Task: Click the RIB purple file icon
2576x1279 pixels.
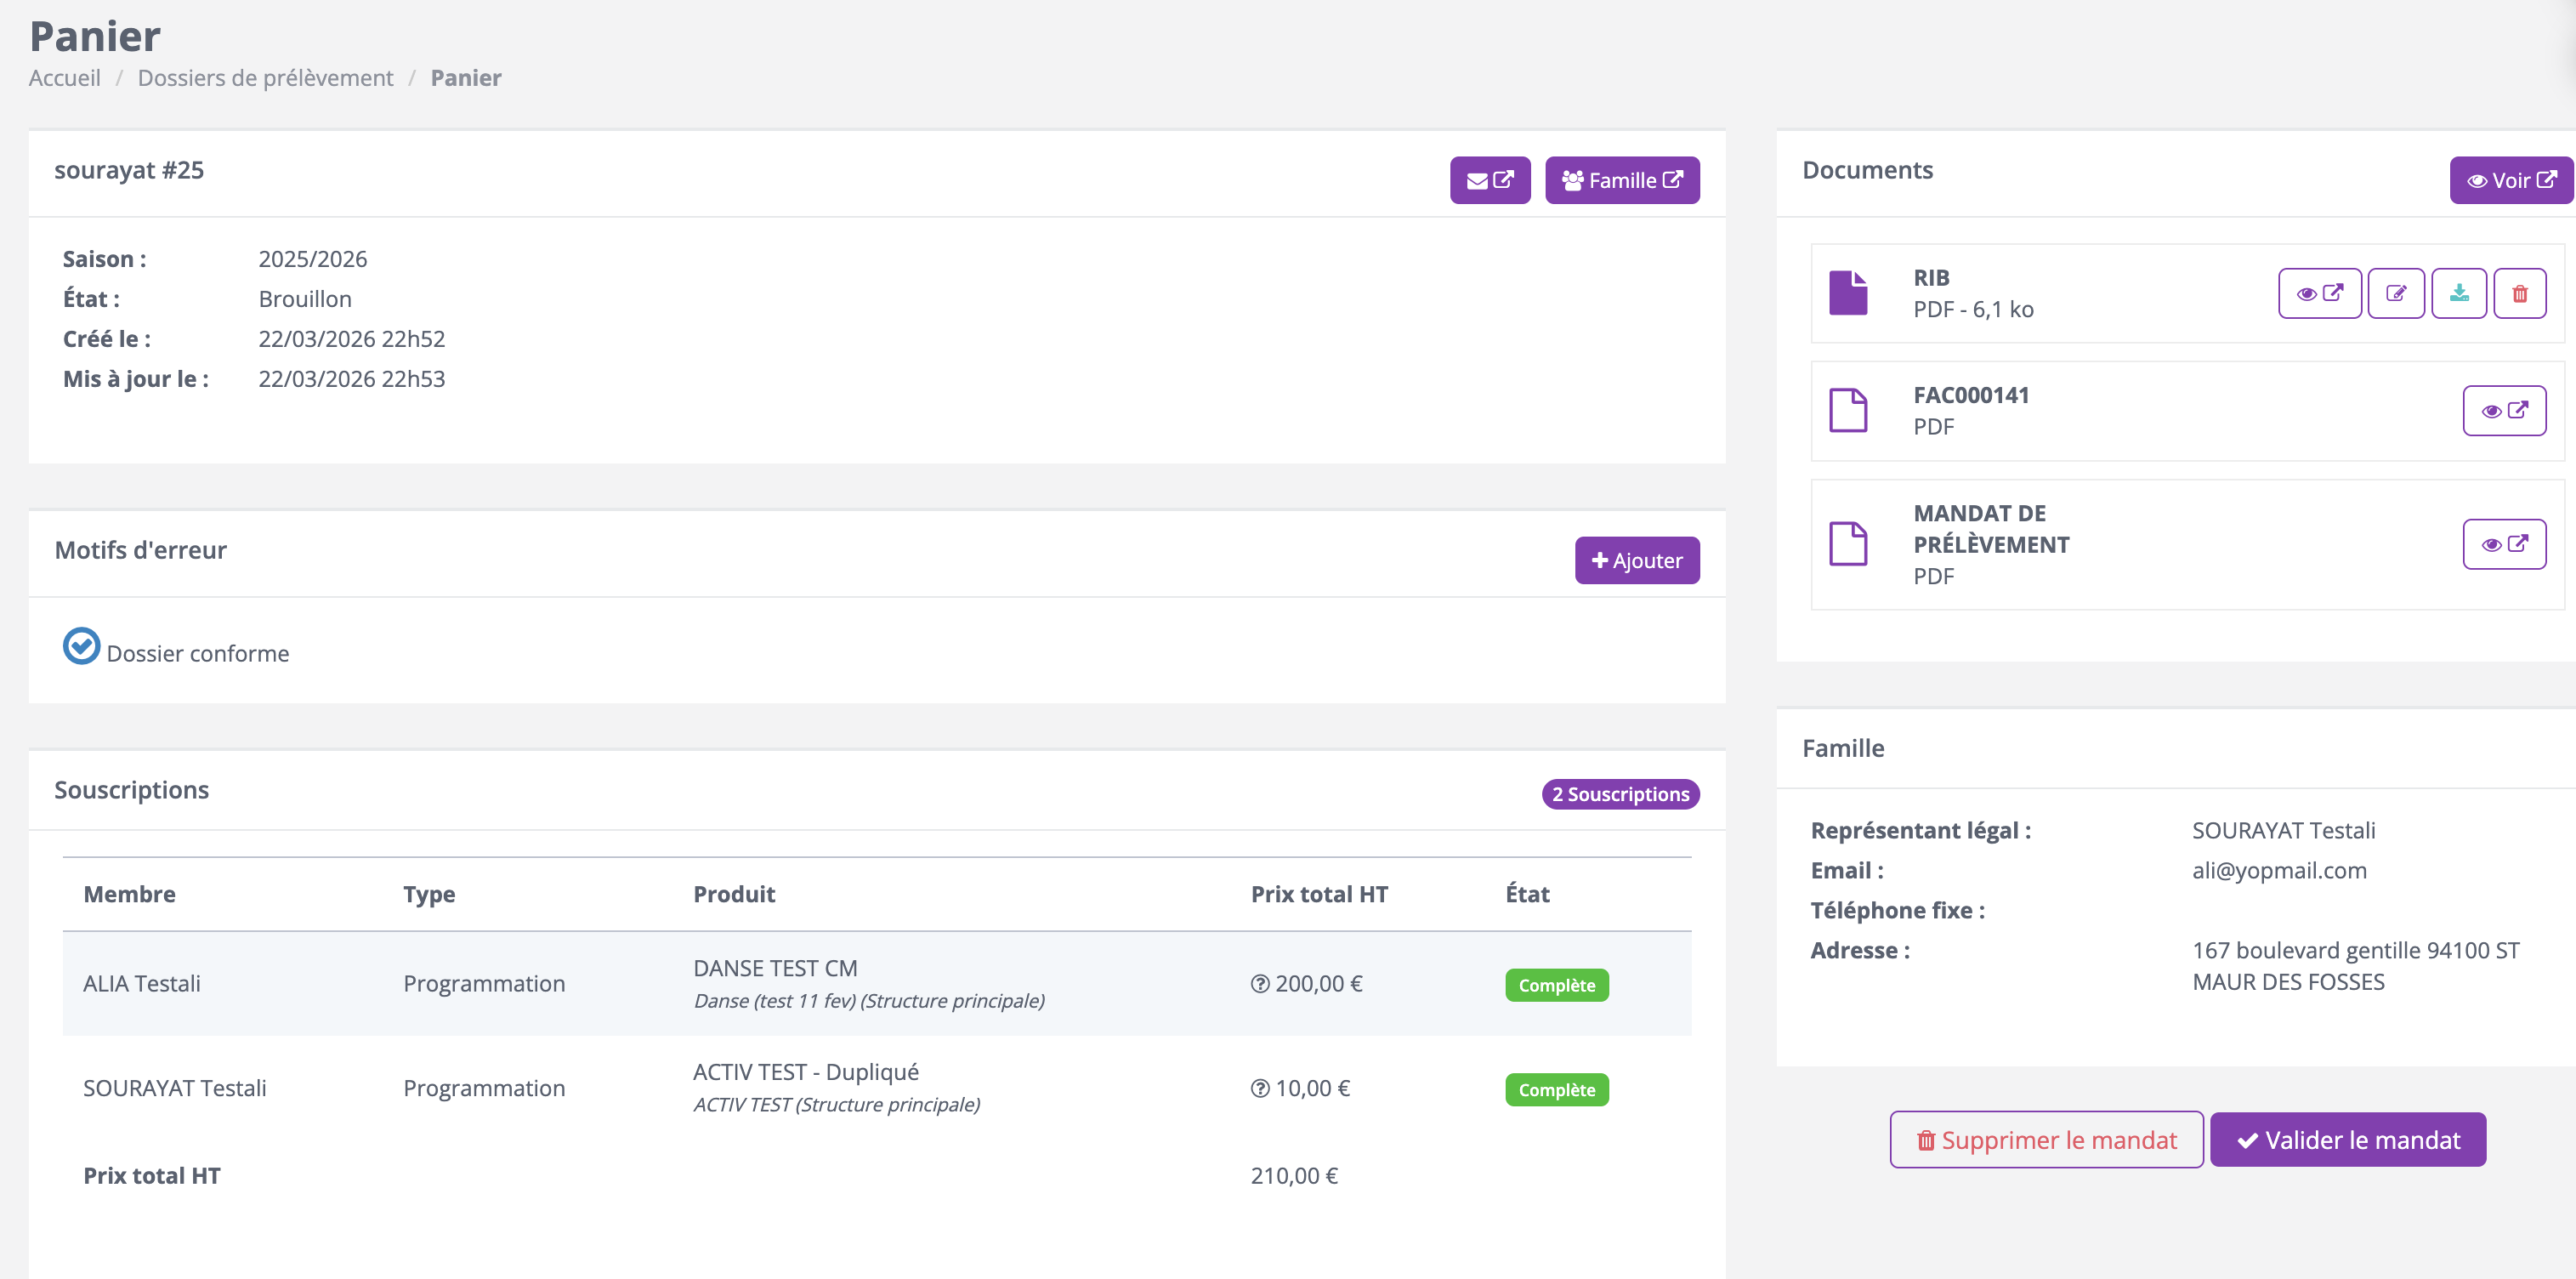Action: [1847, 293]
